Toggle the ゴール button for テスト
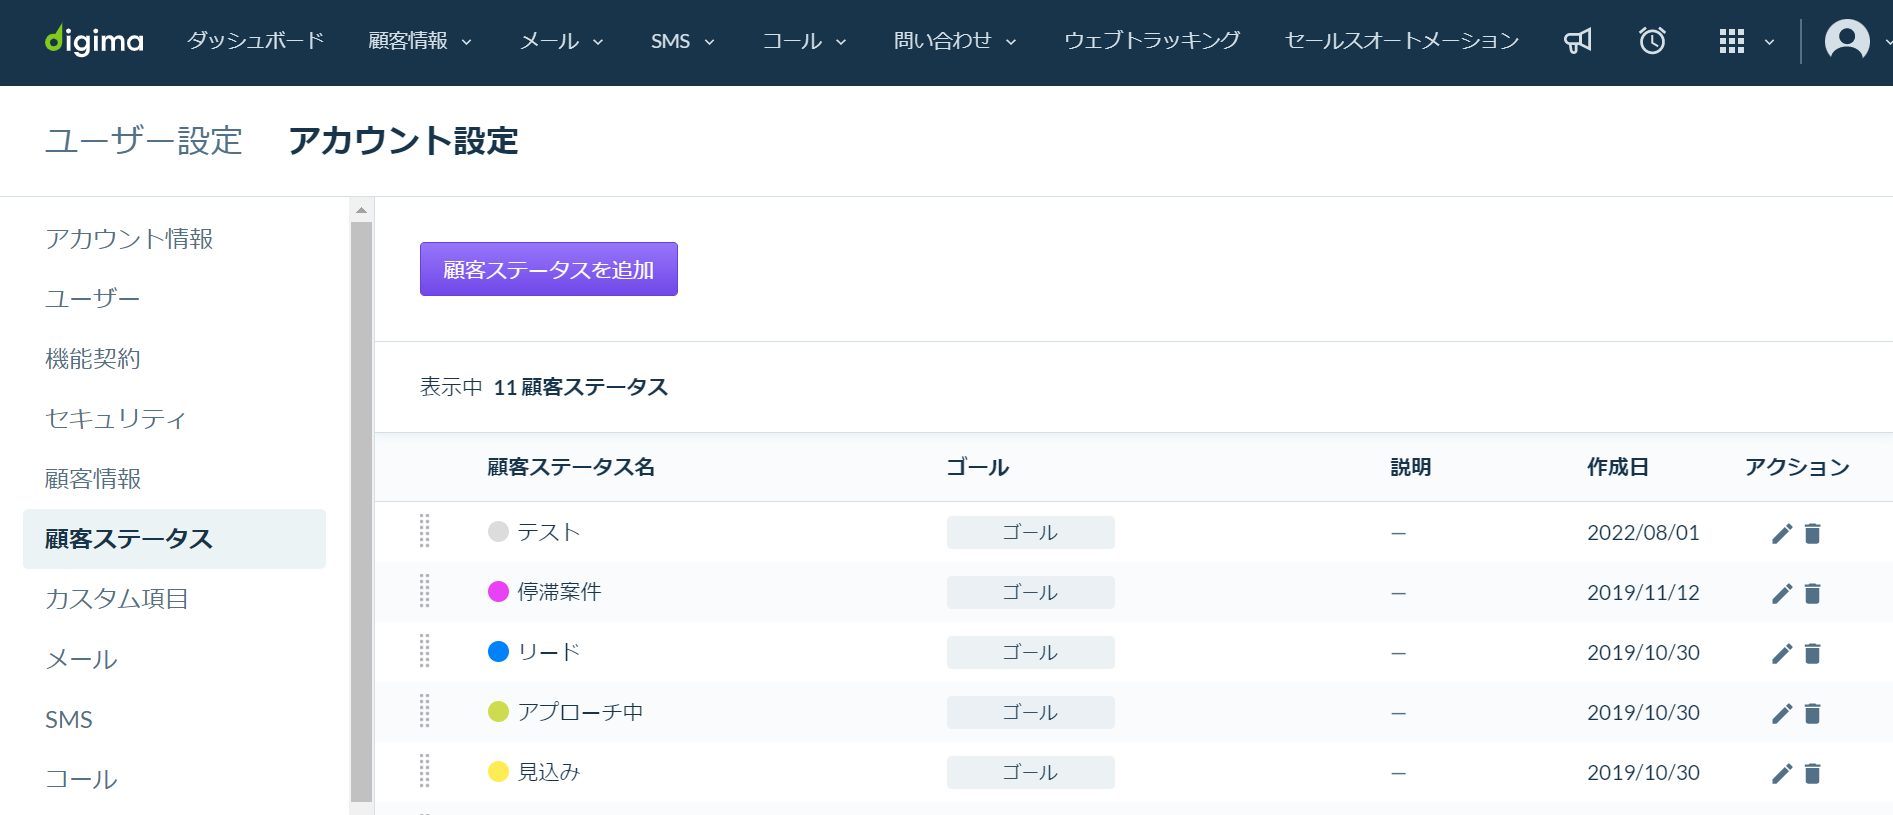The image size is (1893, 815). pyautogui.click(x=1031, y=532)
